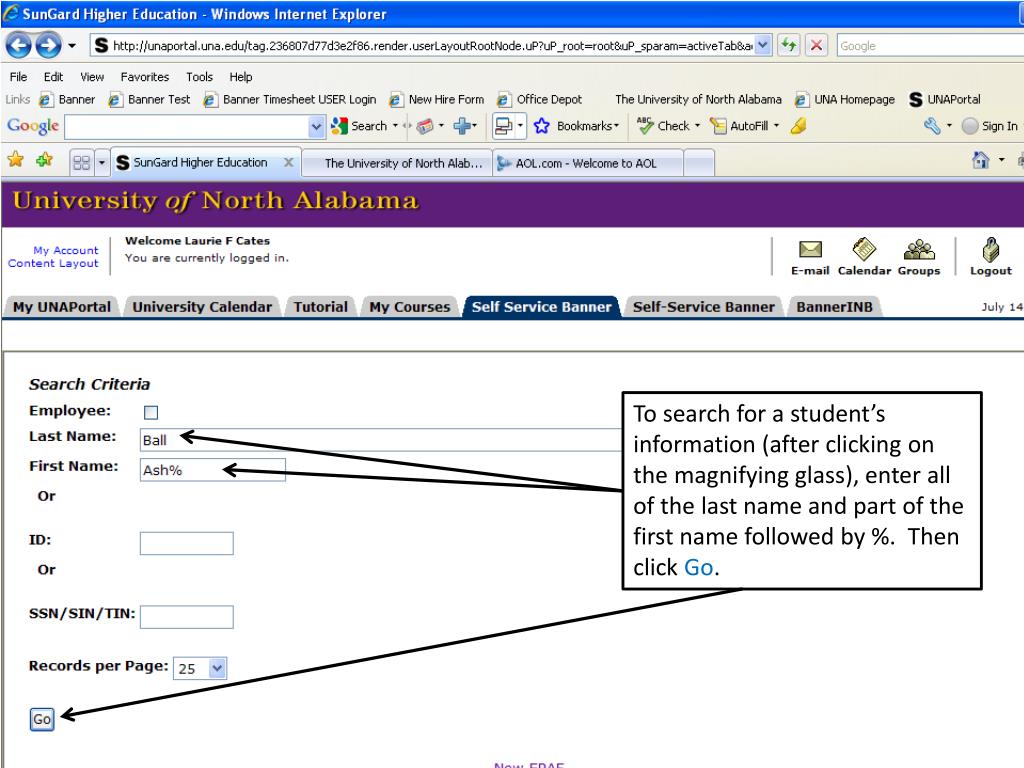Open the Edit menu
The image size is (1024, 768).
[x=53, y=76]
